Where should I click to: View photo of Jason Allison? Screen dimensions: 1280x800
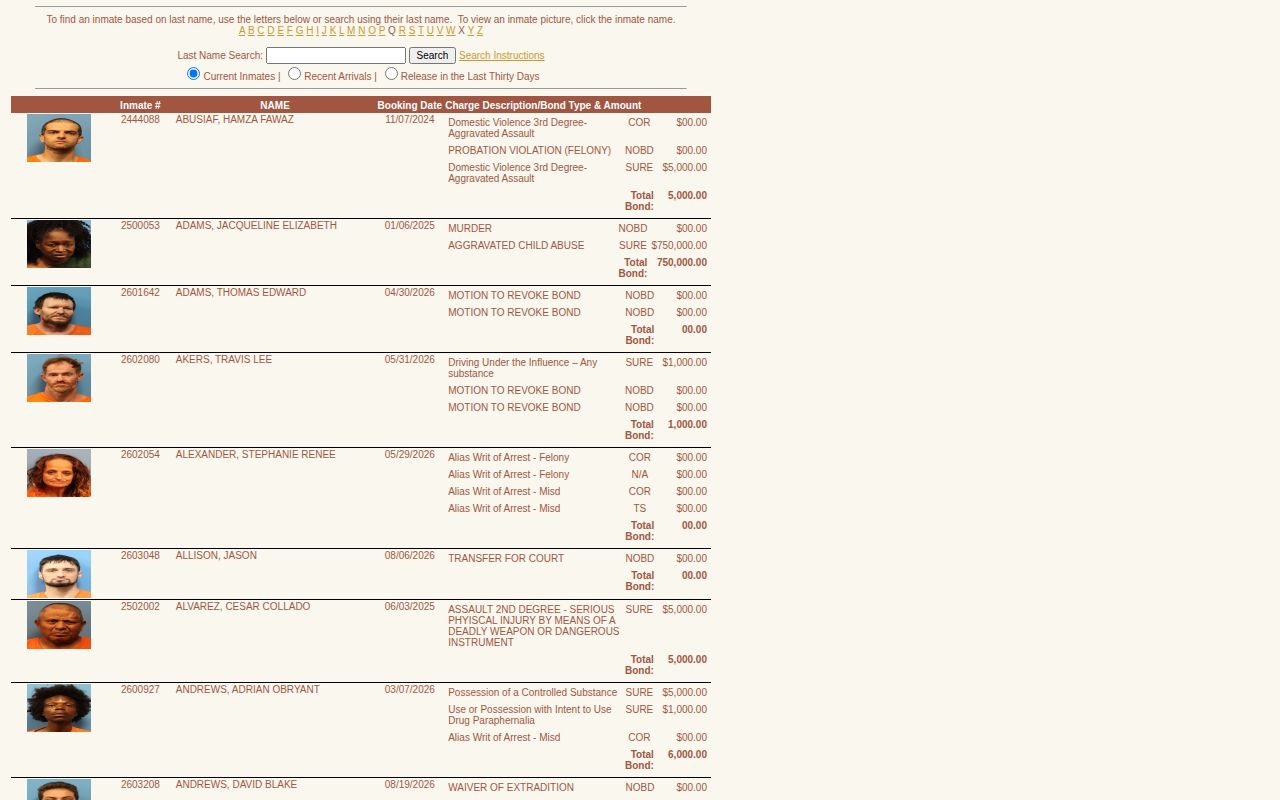pyautogui.click(x=59, y=574)
